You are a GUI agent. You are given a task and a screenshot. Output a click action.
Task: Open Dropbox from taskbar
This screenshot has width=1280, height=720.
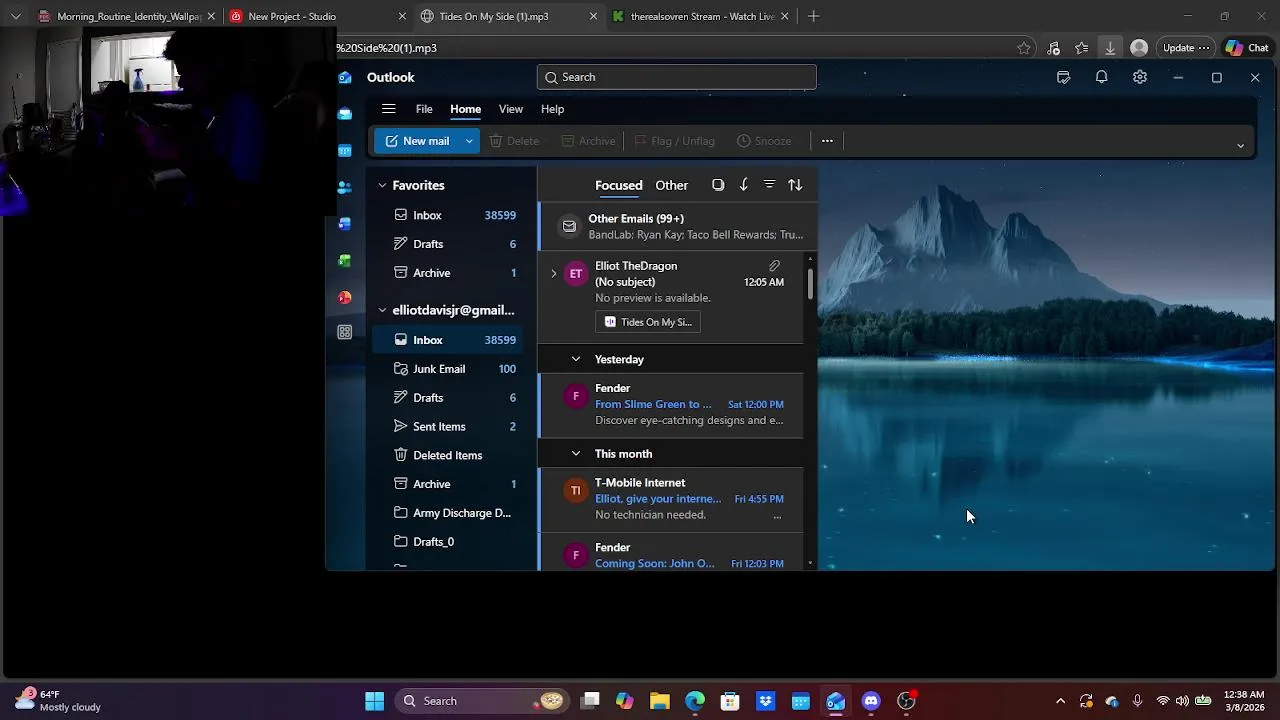pos(766,701)
